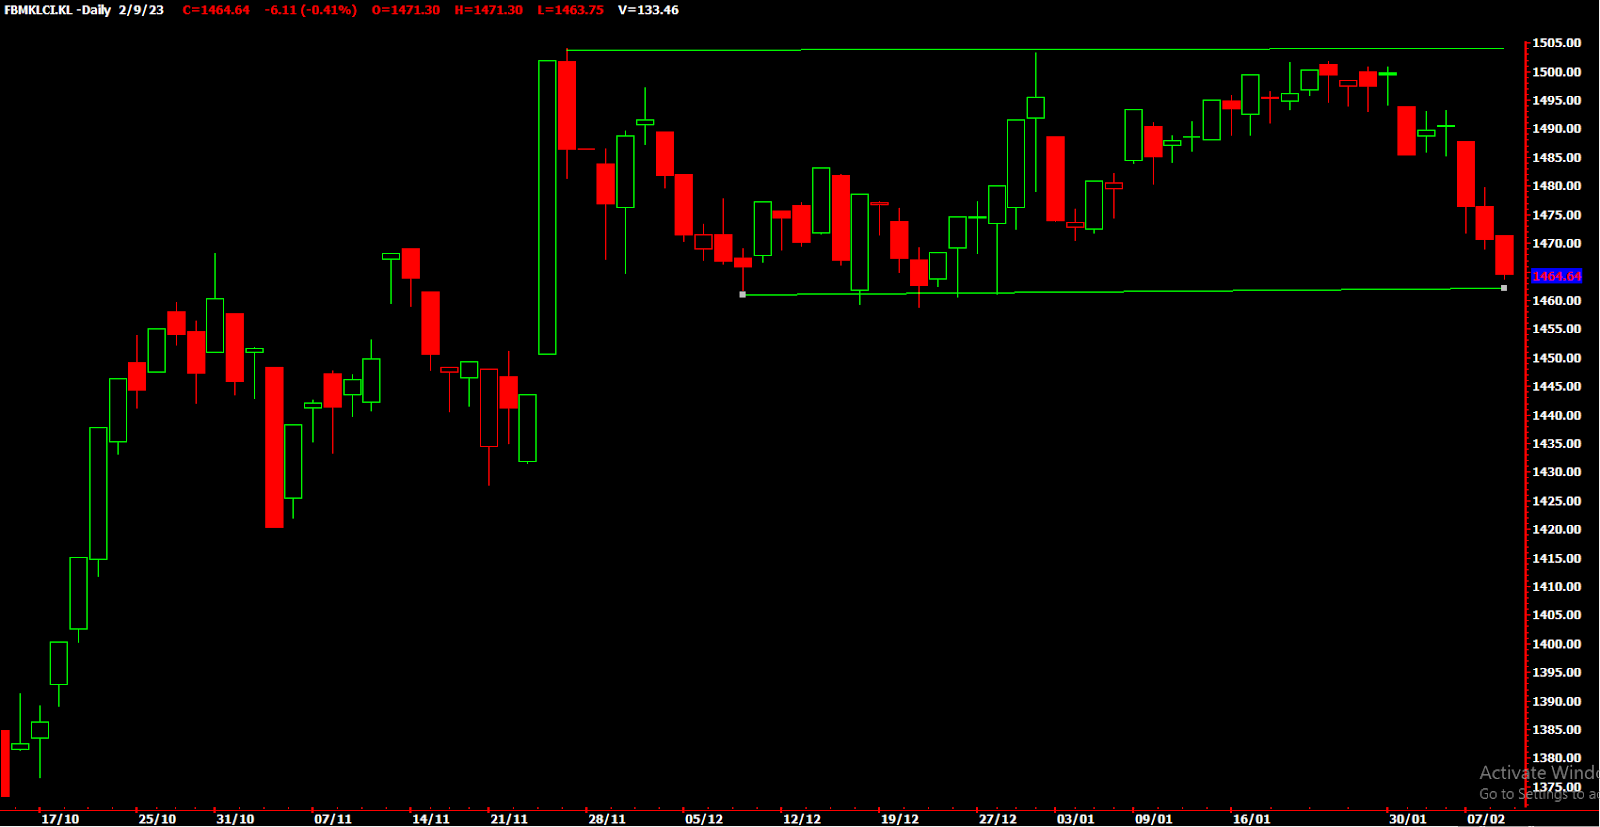Viewport: 1600px width, 827px height.
Task: Click the tall green breakout candle after 21/11
Action: coord(547,207)
